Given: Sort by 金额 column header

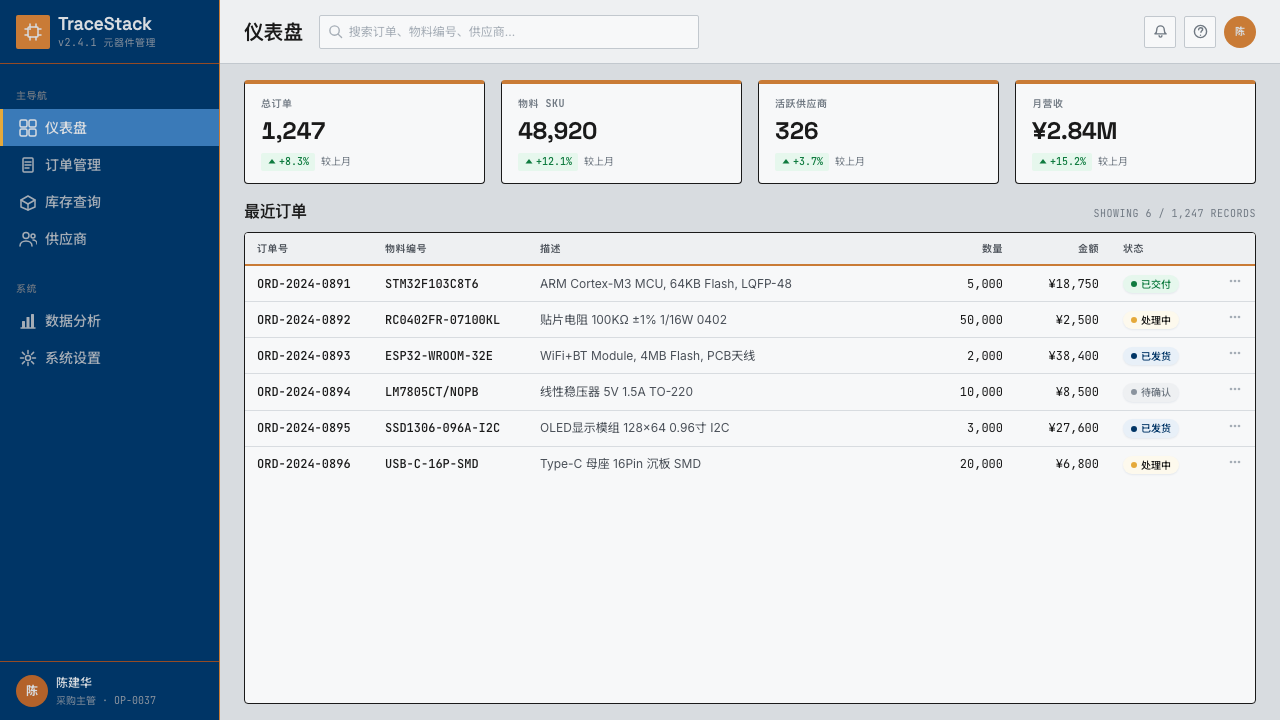Looking at the screenshot, I should pyautogui.click(x=1088, y=249).
